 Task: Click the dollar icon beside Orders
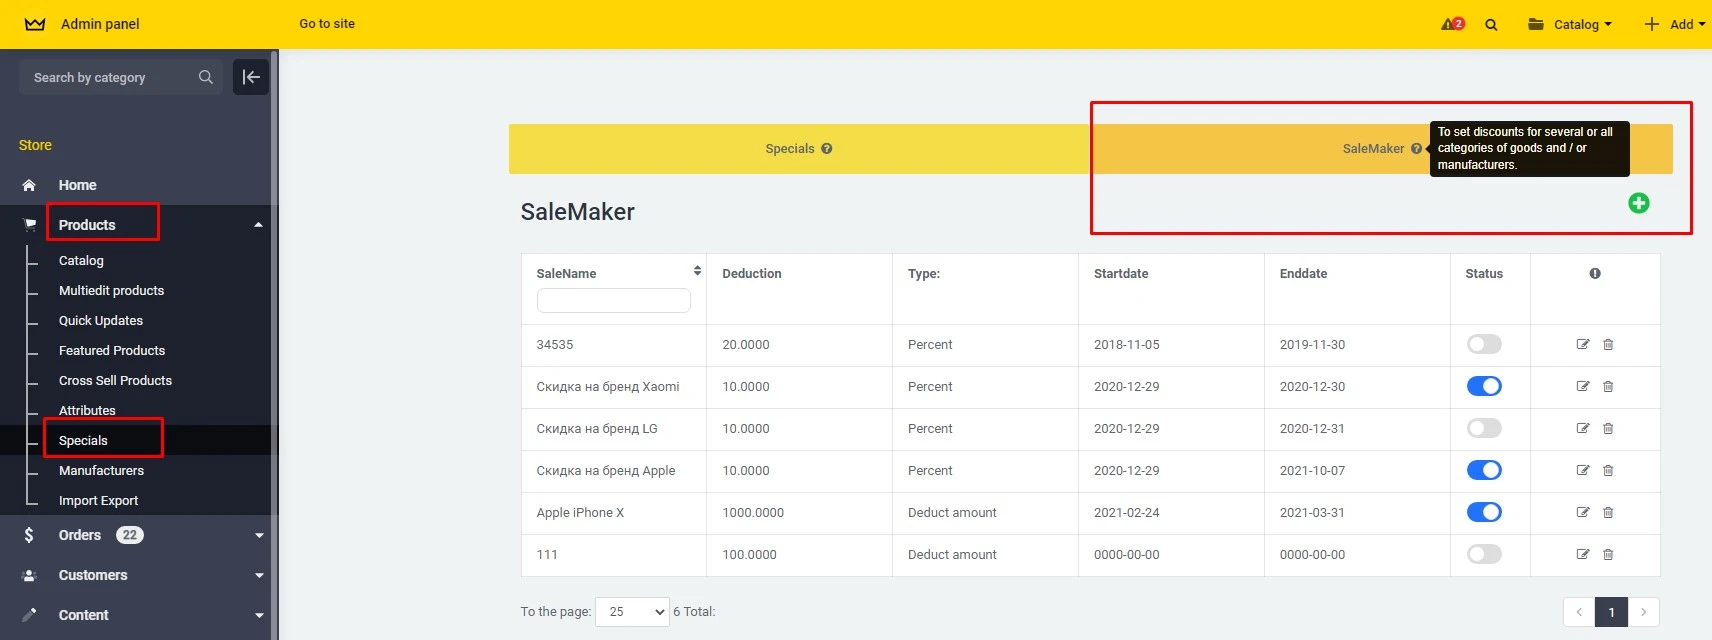29,535
